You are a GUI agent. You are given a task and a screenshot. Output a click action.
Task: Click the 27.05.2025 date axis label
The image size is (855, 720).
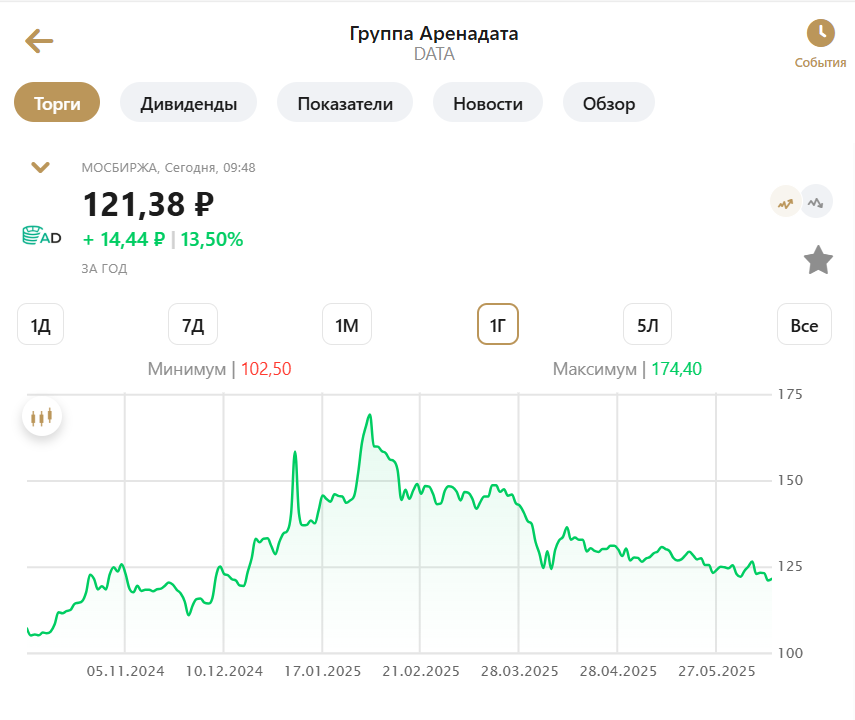716,671
